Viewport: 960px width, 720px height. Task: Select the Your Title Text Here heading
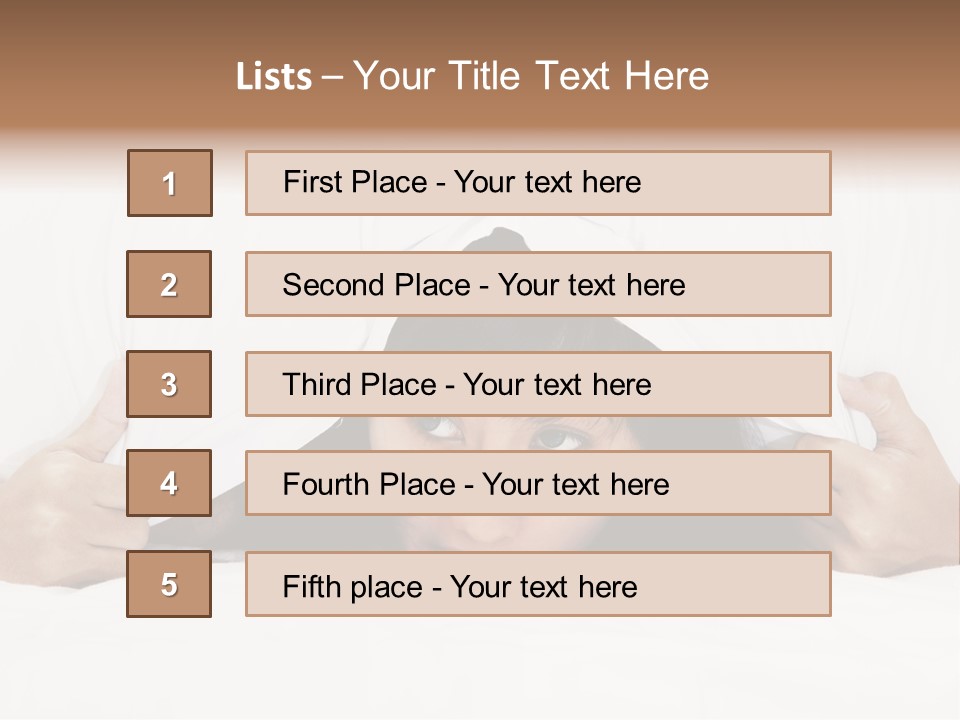[x=531, y=76]
